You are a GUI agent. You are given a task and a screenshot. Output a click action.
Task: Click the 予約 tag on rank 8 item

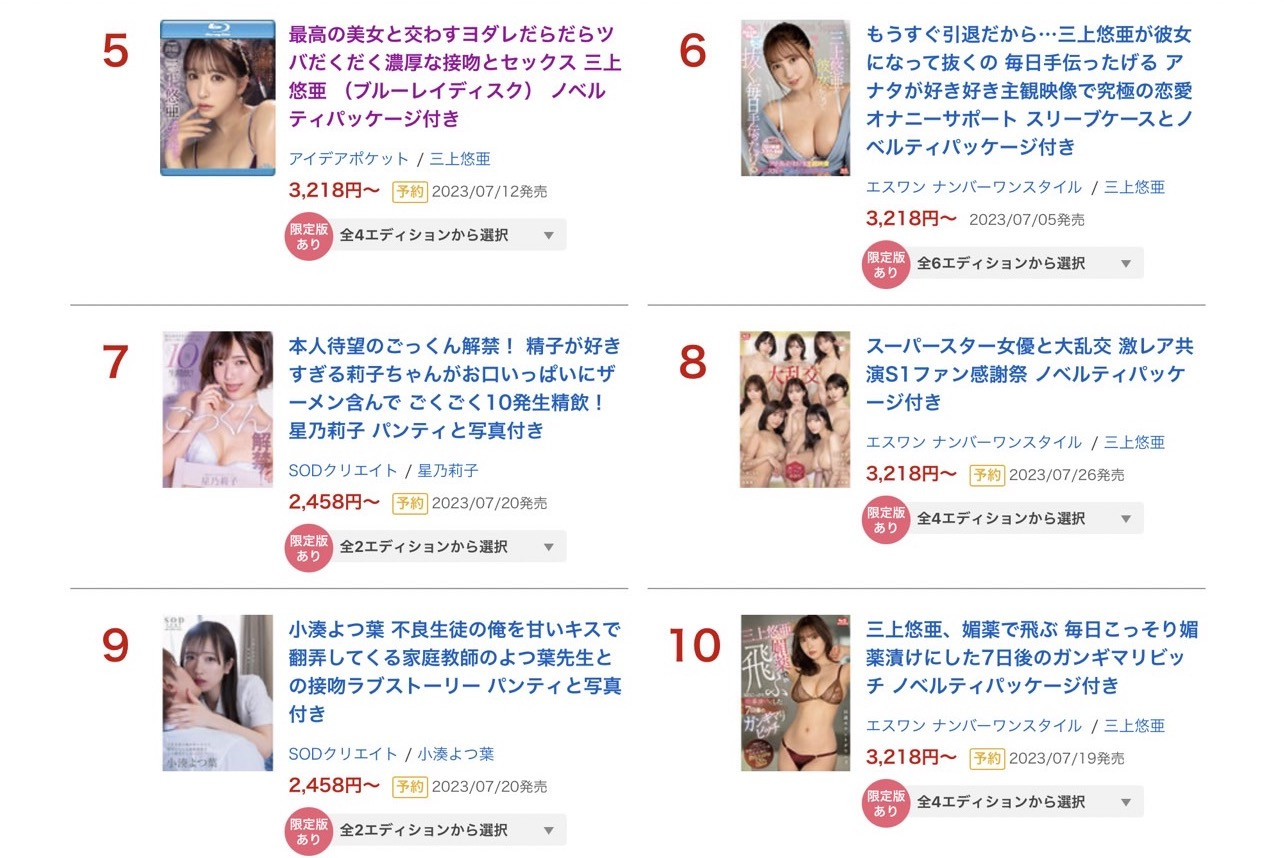click(x=987, y=475)
